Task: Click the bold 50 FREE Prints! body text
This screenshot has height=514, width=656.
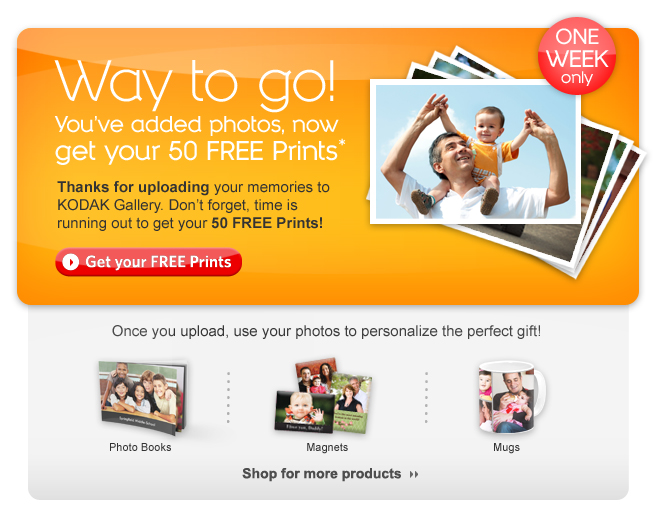Action: coord(267,223)
